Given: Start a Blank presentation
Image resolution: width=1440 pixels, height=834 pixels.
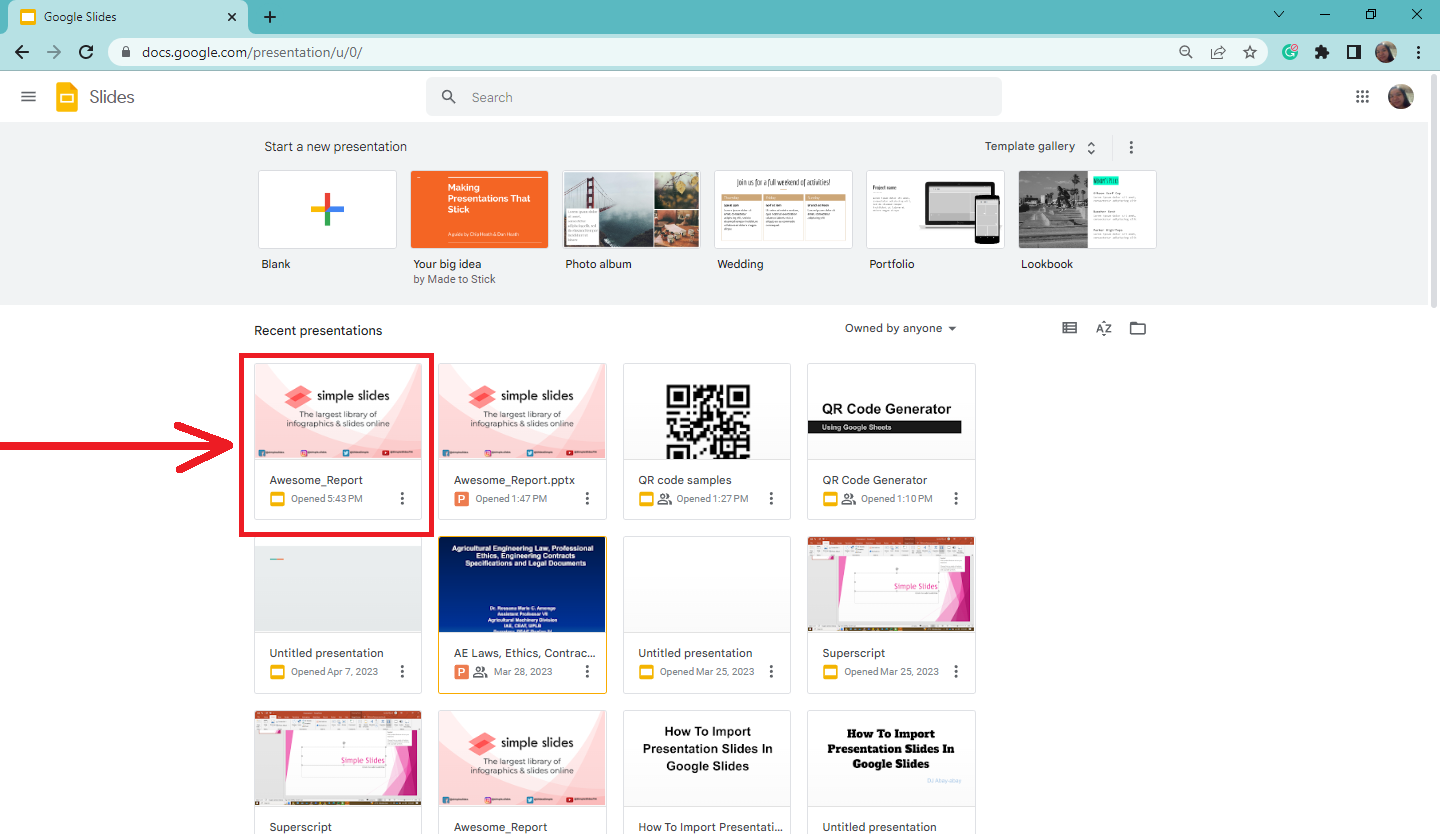Looking at the screenshot, I should (x=327, y=209).
